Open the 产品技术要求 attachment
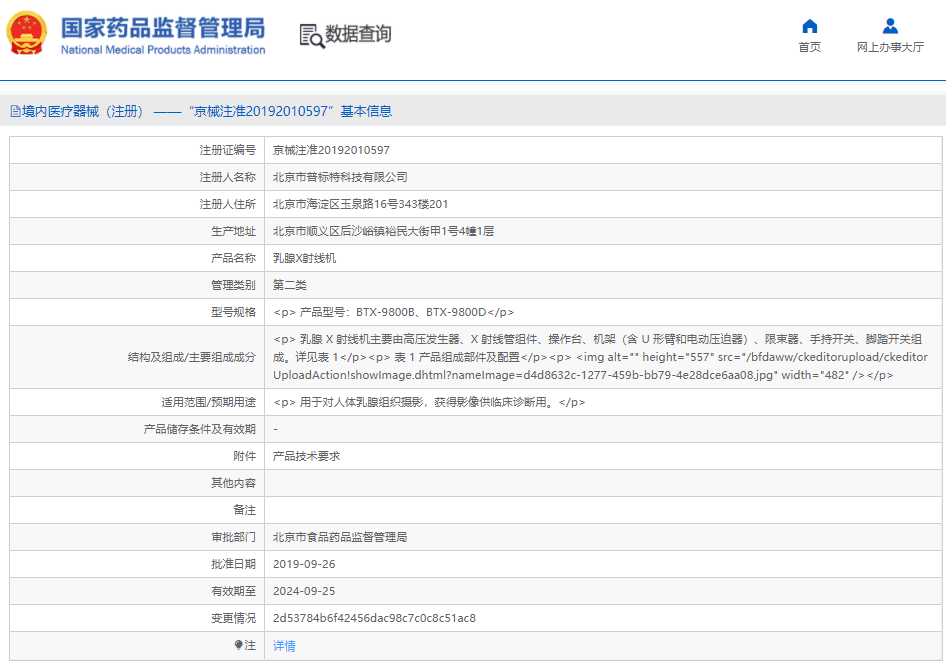Viewport: 946px width, 662px height. pyautogui.click(x=306, y=456)
